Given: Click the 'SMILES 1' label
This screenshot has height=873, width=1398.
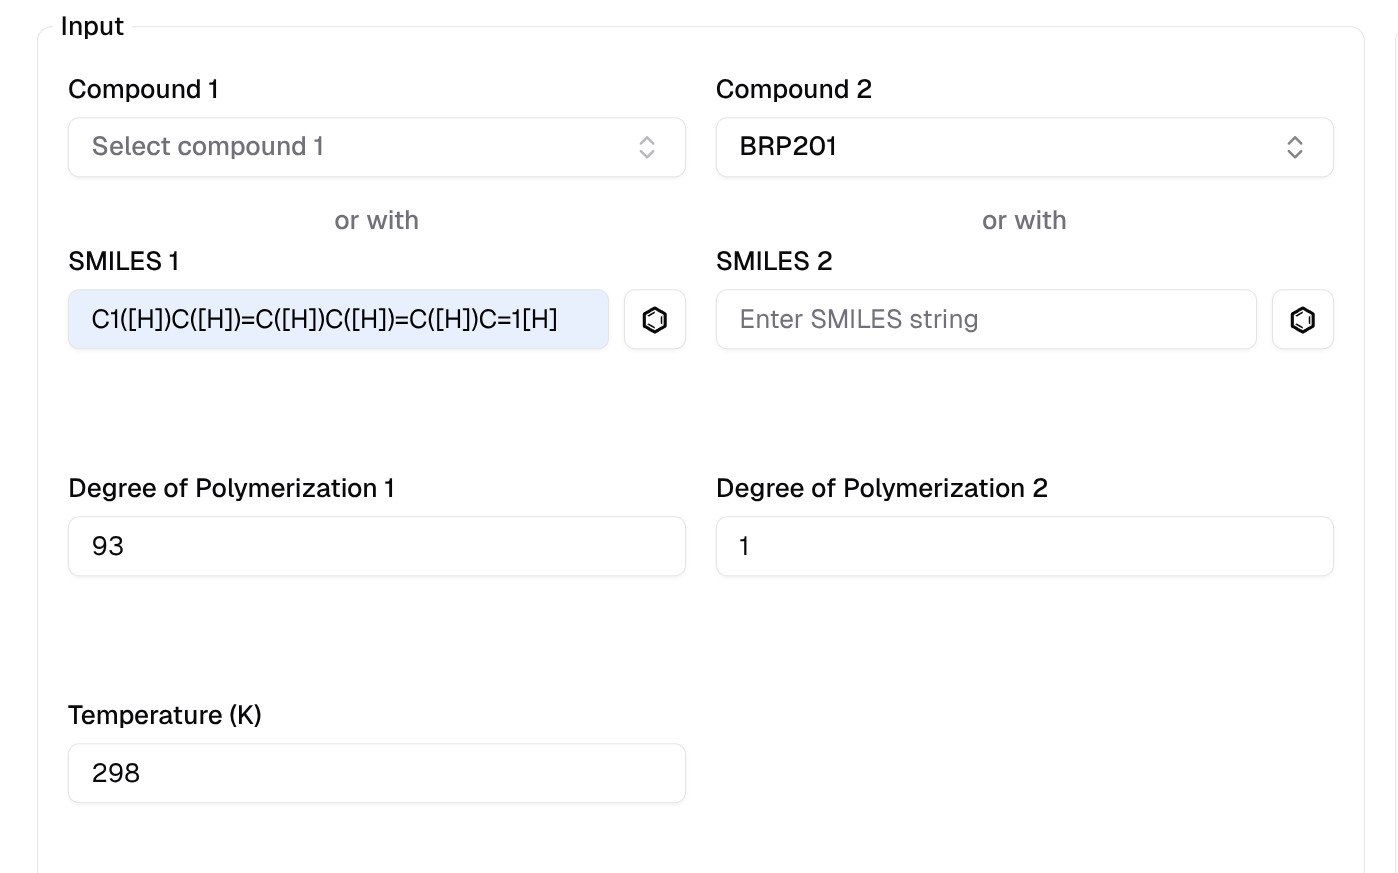Looking at the screenshot, I should (x=123, y=261).
